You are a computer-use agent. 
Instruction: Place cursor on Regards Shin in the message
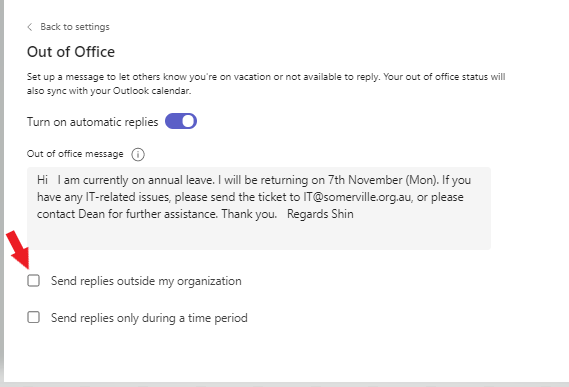pos(320,214)
